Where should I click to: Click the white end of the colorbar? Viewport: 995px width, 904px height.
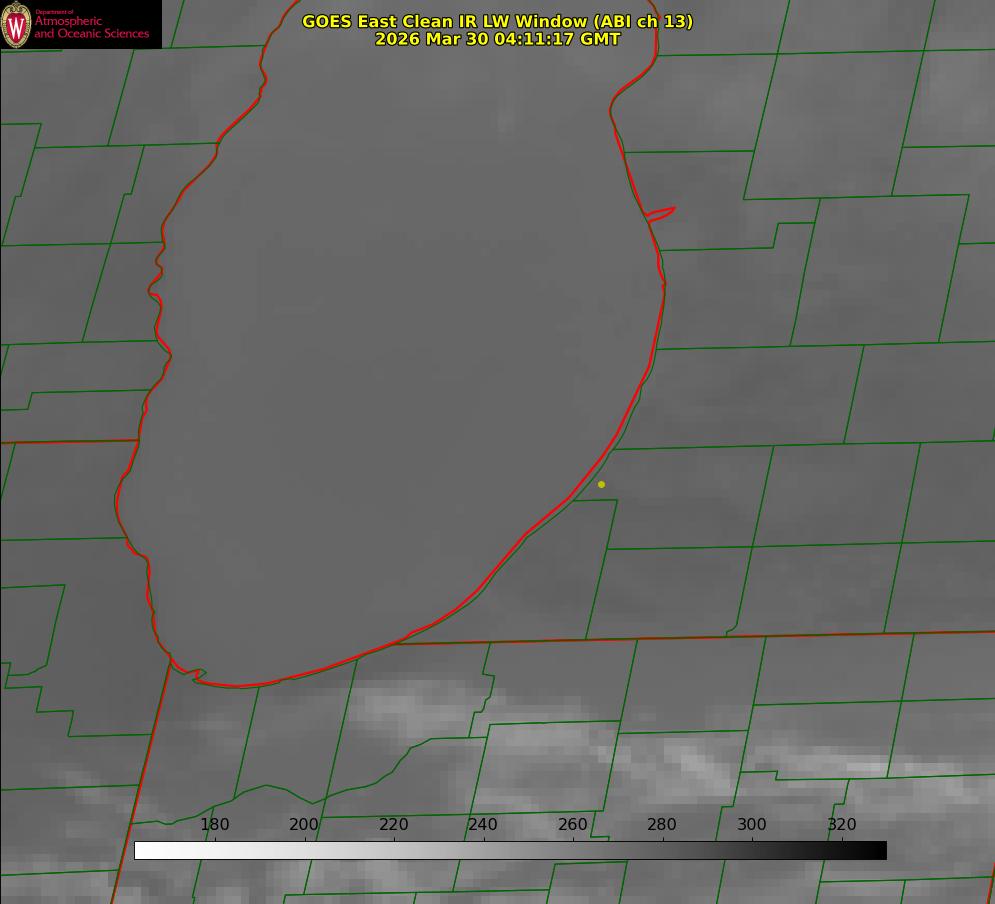(x=142, y=850)
